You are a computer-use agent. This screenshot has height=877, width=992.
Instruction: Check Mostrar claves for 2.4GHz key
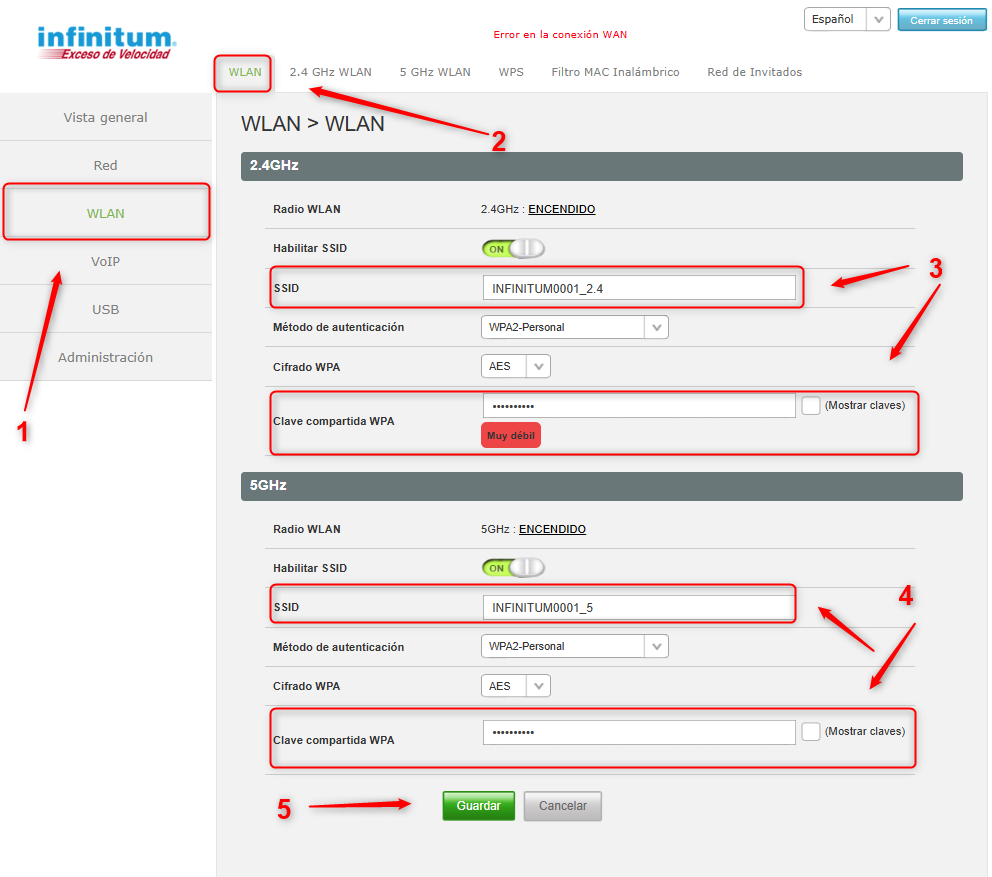point(811,405)
